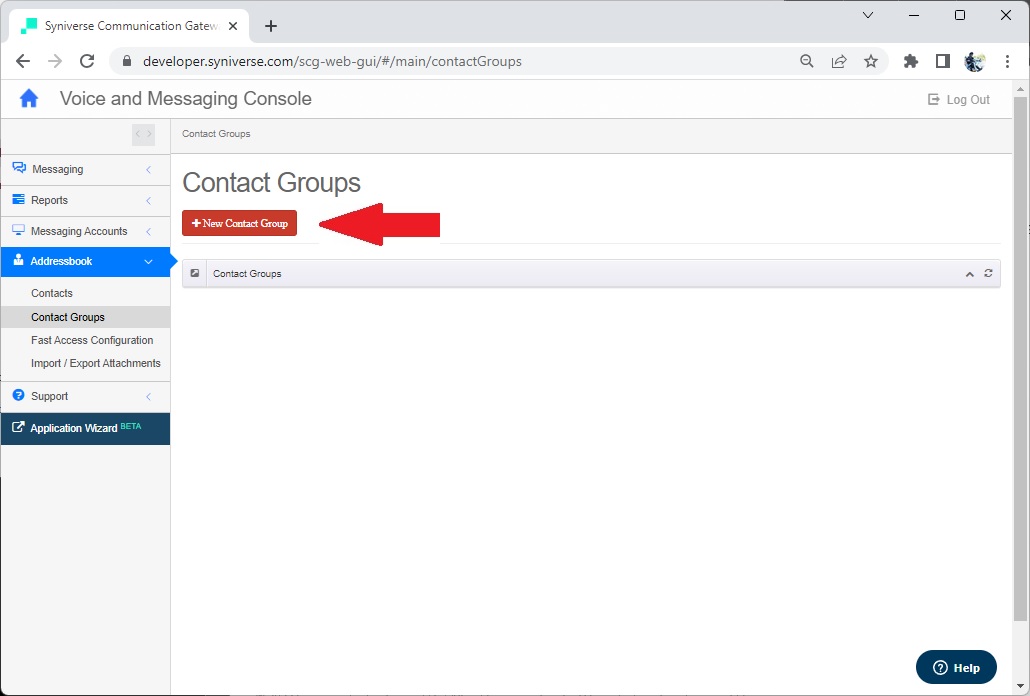Click the Messaging Accounts monitor icon
The width and height of the screenshot is (1030, 696).
point(18,230)
